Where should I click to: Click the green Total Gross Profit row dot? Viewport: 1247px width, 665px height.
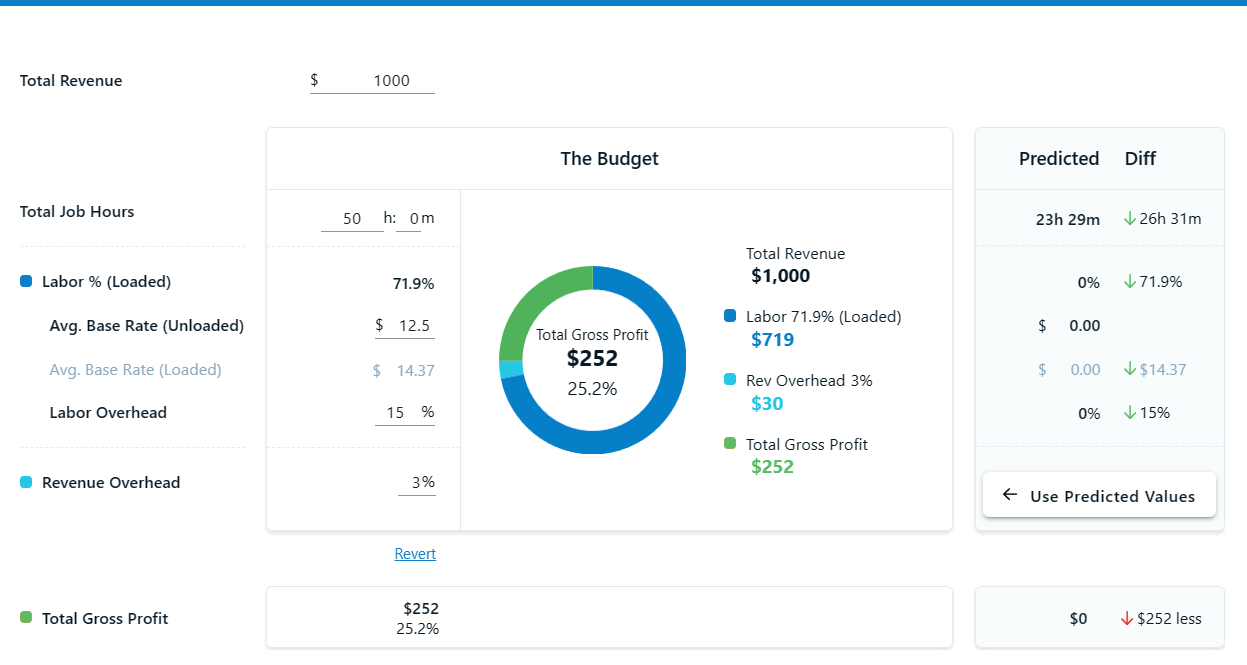tap(26, 618)
